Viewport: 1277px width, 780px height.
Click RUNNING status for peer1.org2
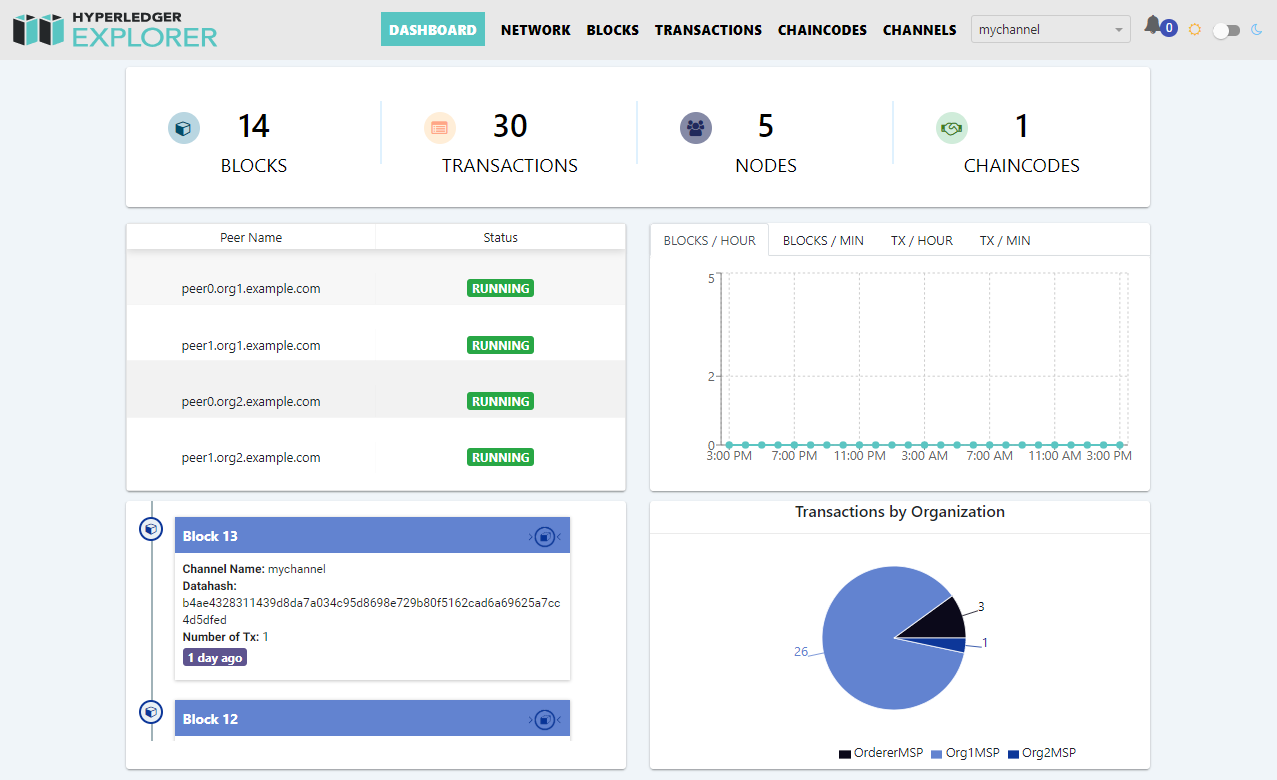point(500,457)
